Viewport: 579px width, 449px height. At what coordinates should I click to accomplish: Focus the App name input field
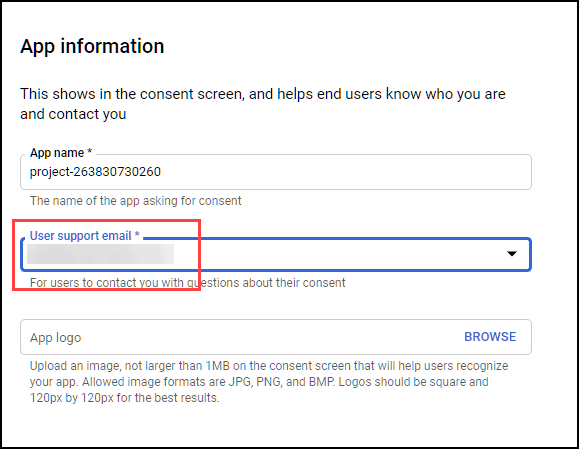276,172
